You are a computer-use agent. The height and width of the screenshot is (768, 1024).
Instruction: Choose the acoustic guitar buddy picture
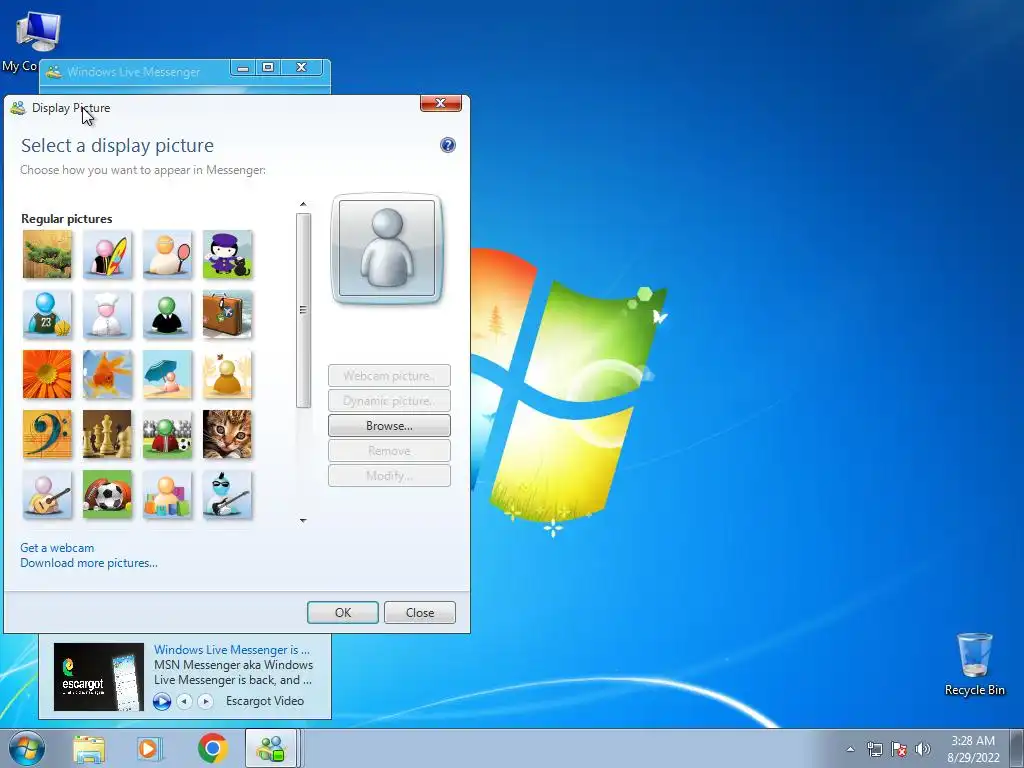tap(47, 495)
